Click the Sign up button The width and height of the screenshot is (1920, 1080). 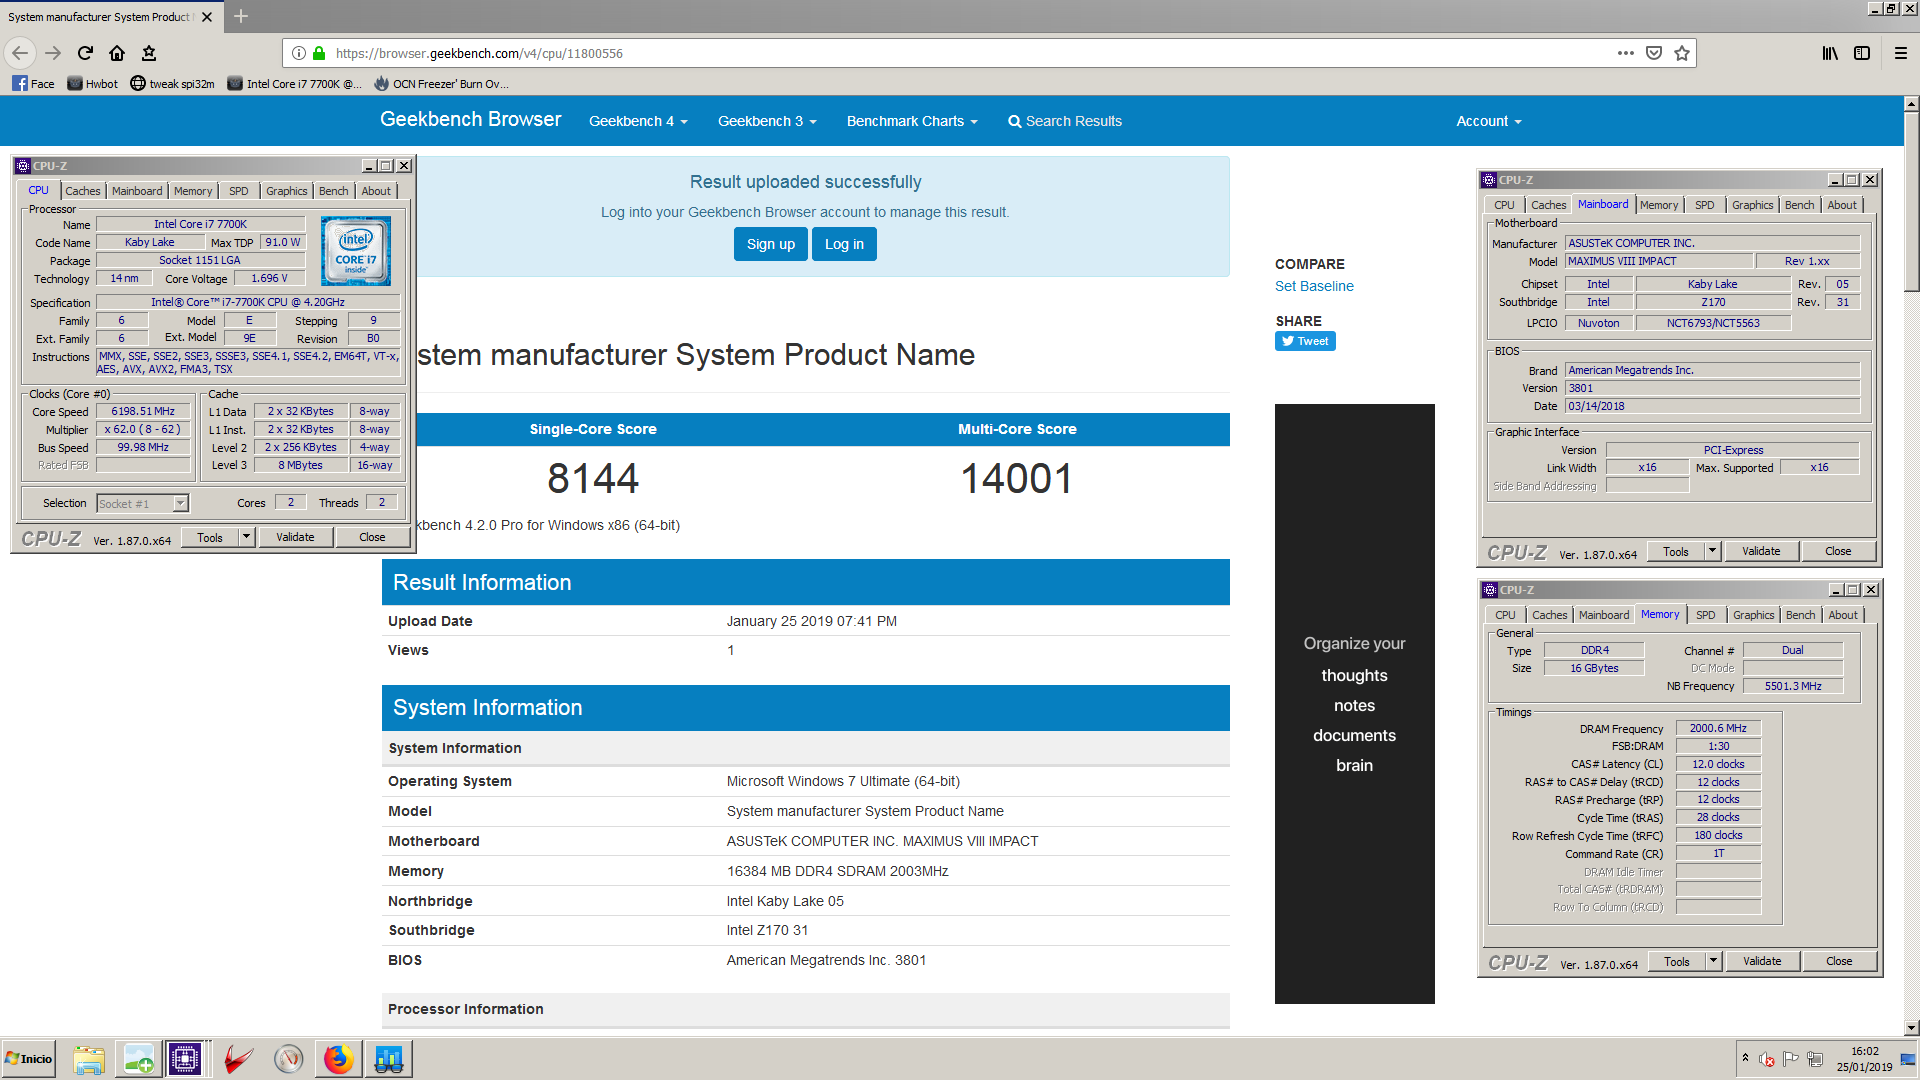[x=770, y=244]
